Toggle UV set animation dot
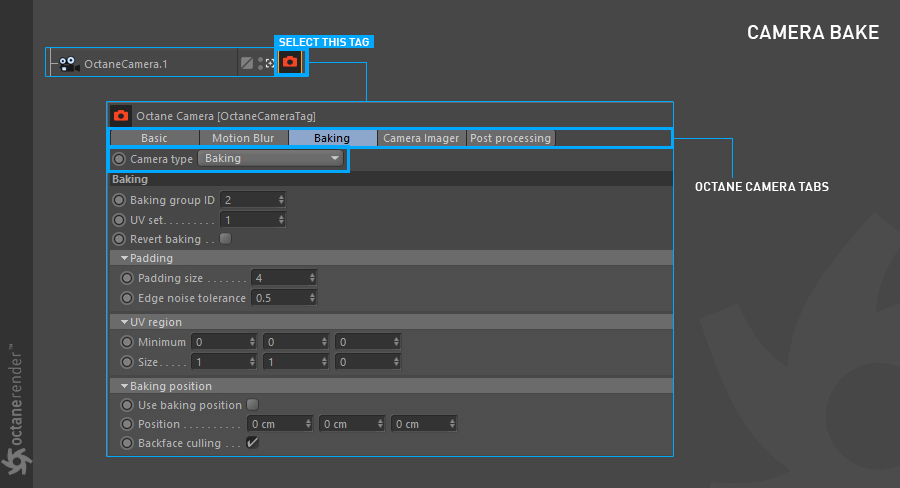 pyautogui.click(x=119, y=220)
